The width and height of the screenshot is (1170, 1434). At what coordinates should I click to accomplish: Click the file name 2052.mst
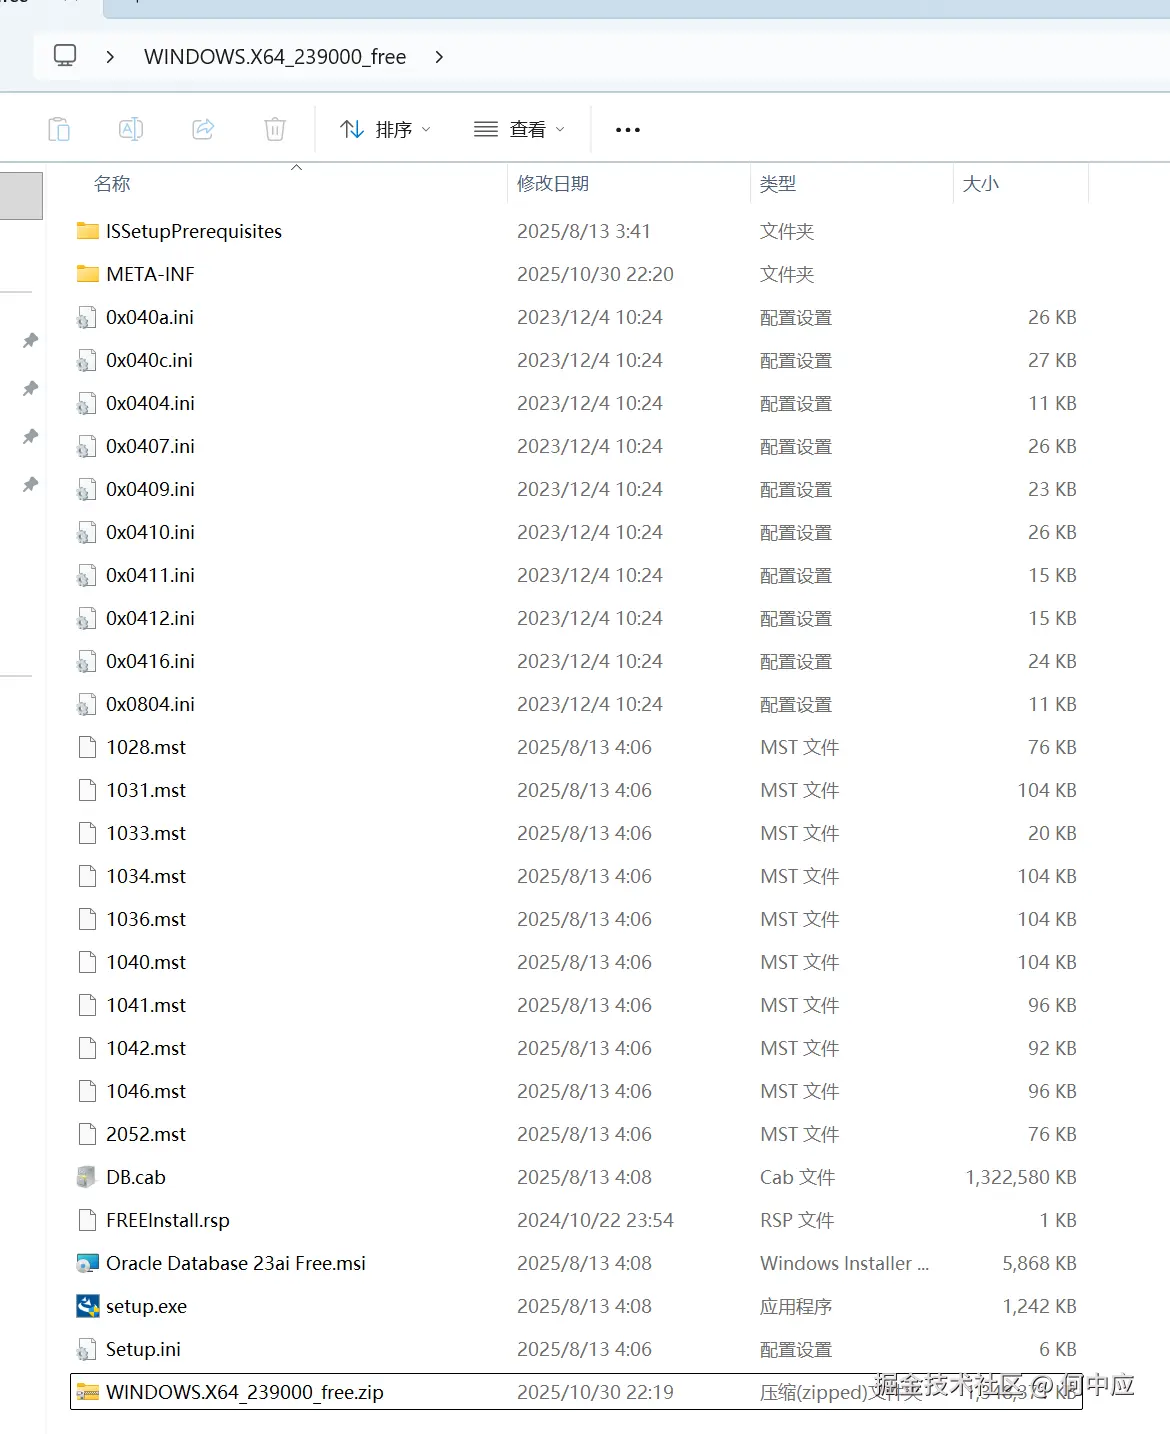146,1134
